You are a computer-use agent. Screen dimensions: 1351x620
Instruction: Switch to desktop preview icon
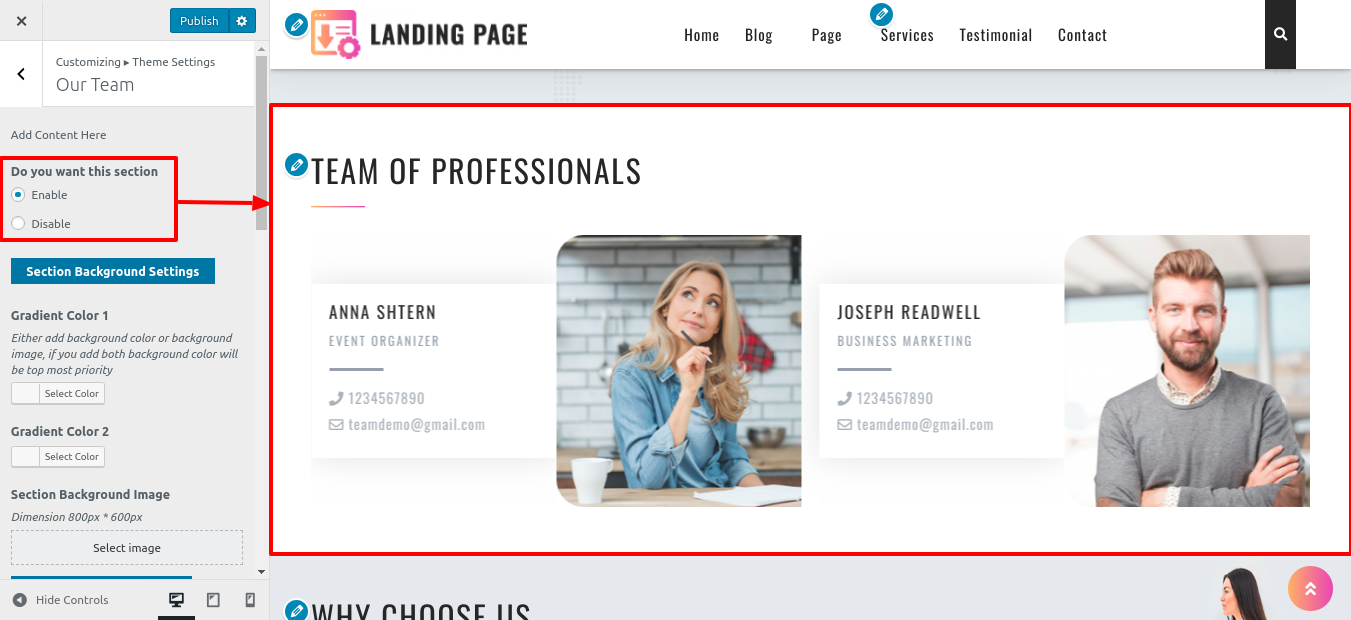coord(177,600)
